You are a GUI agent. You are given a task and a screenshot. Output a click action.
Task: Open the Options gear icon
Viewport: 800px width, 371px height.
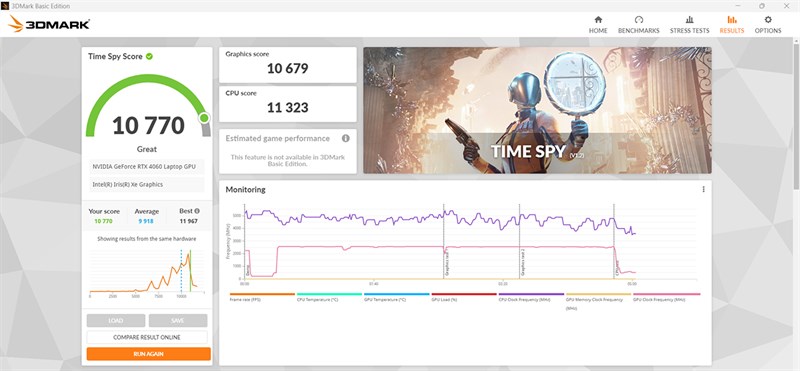[768, 19]
